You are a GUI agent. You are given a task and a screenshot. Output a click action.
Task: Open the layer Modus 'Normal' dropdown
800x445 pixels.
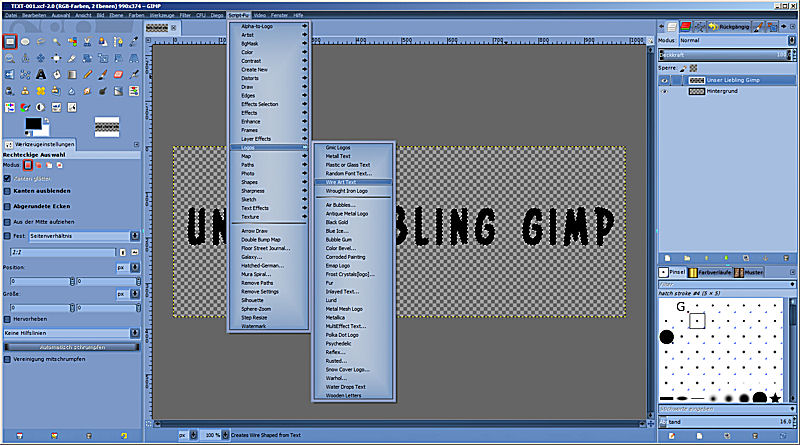pyautogui.click(x=737, y=40)
